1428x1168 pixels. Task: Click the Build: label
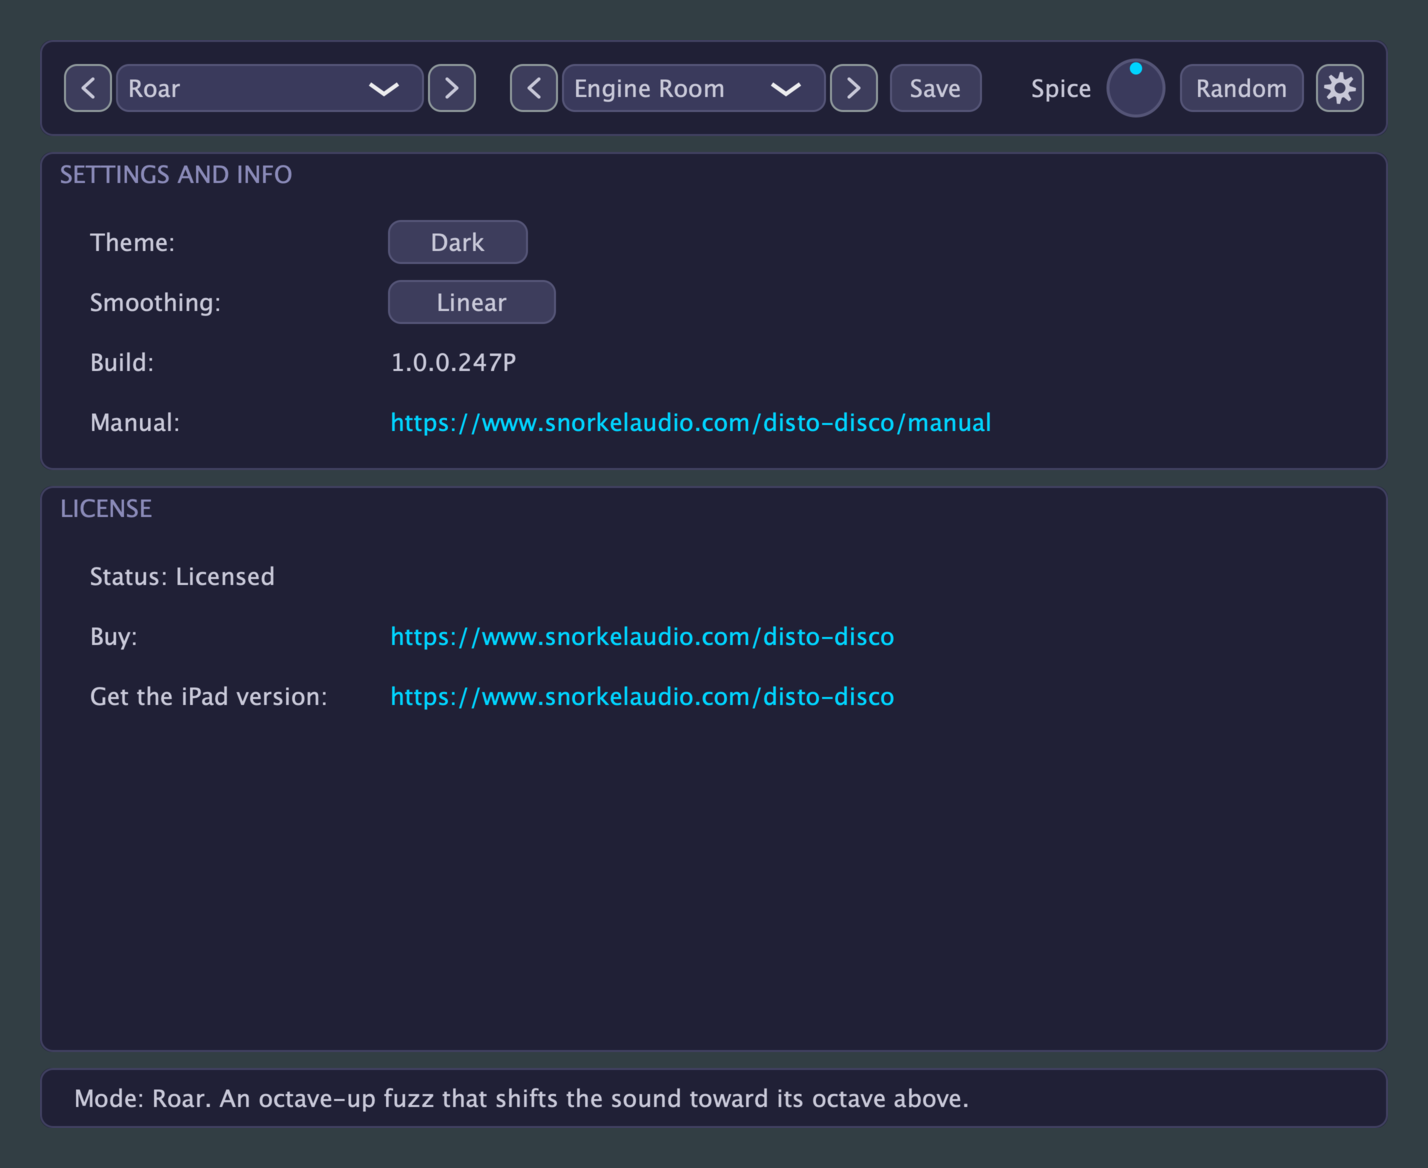122,363
